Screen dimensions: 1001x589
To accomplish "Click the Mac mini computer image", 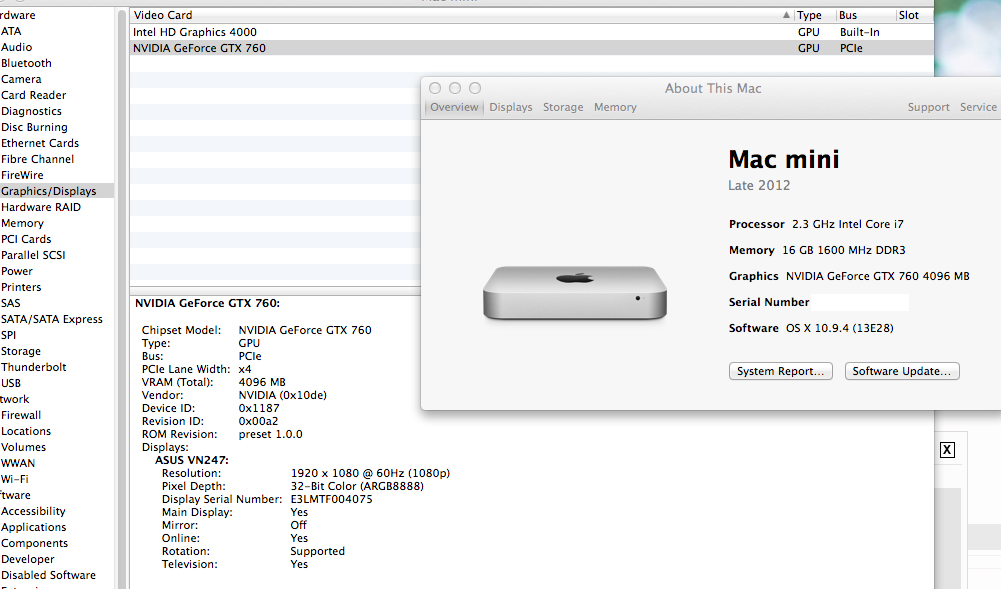I will click(575, 293).
